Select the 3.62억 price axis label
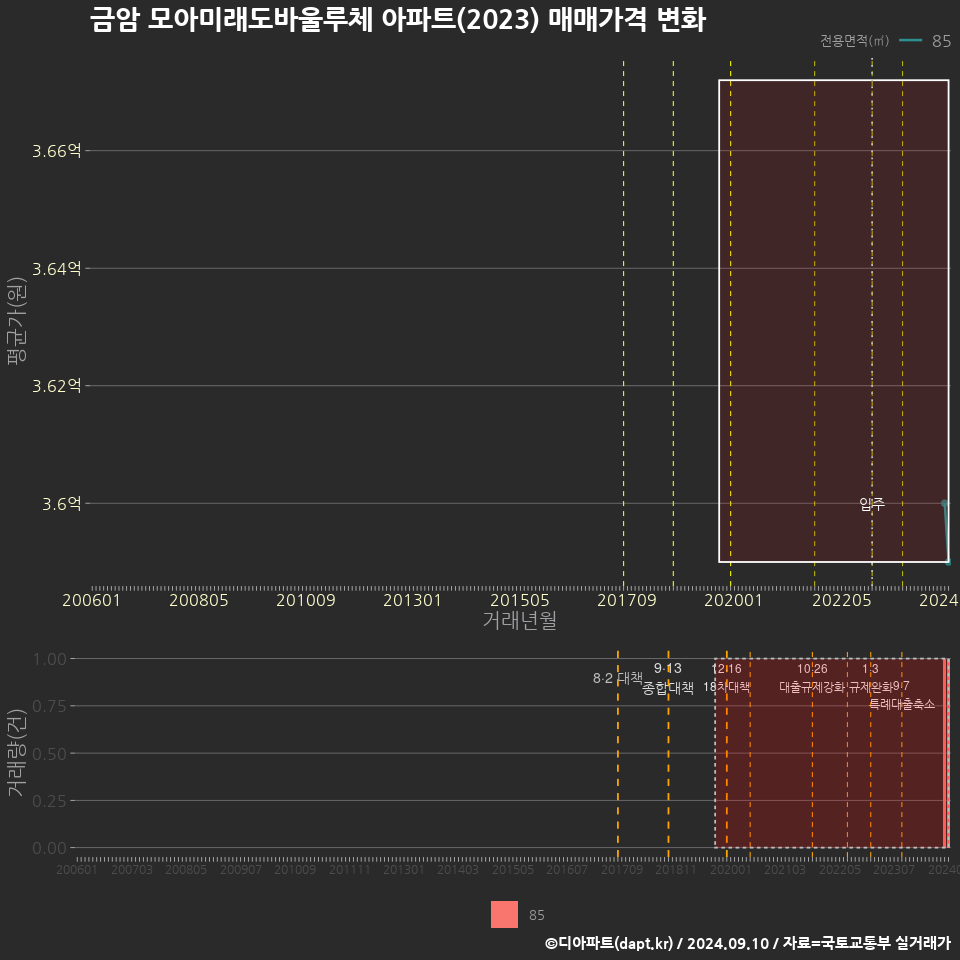The height and width of the screenshot is (960, 960). pos(56,386)
